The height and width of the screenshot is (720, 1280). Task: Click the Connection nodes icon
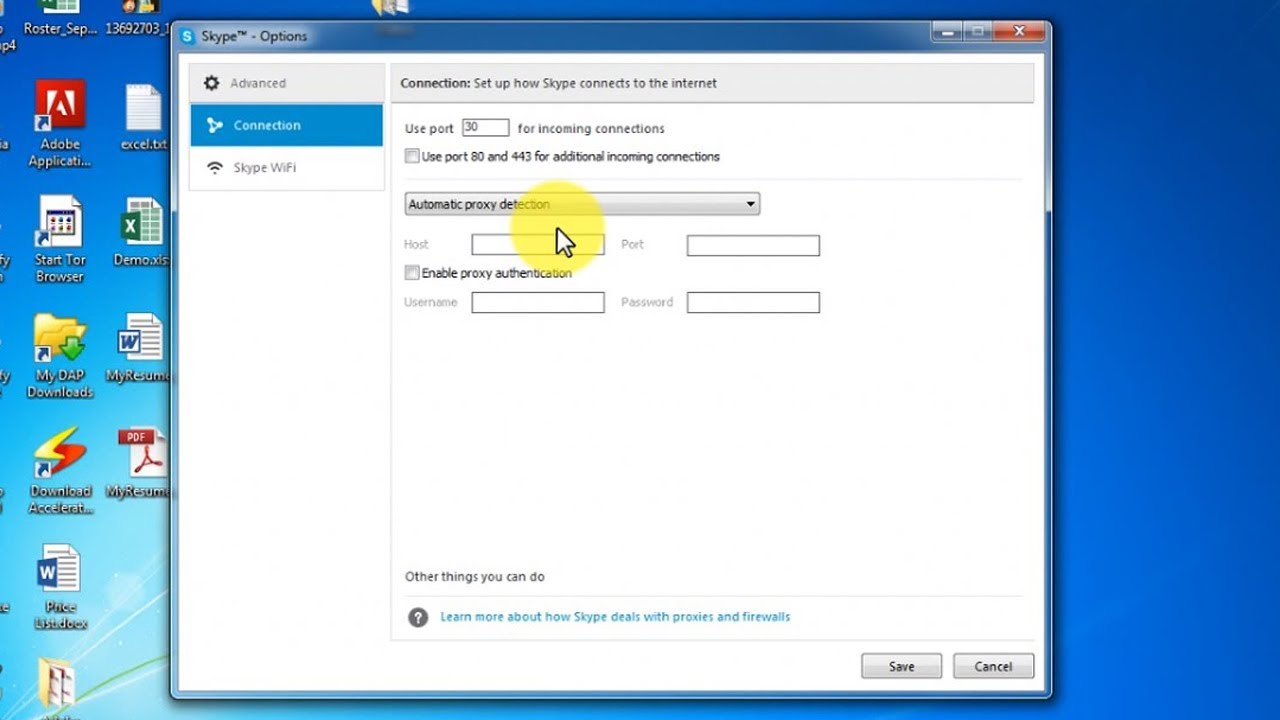(214, 125)
